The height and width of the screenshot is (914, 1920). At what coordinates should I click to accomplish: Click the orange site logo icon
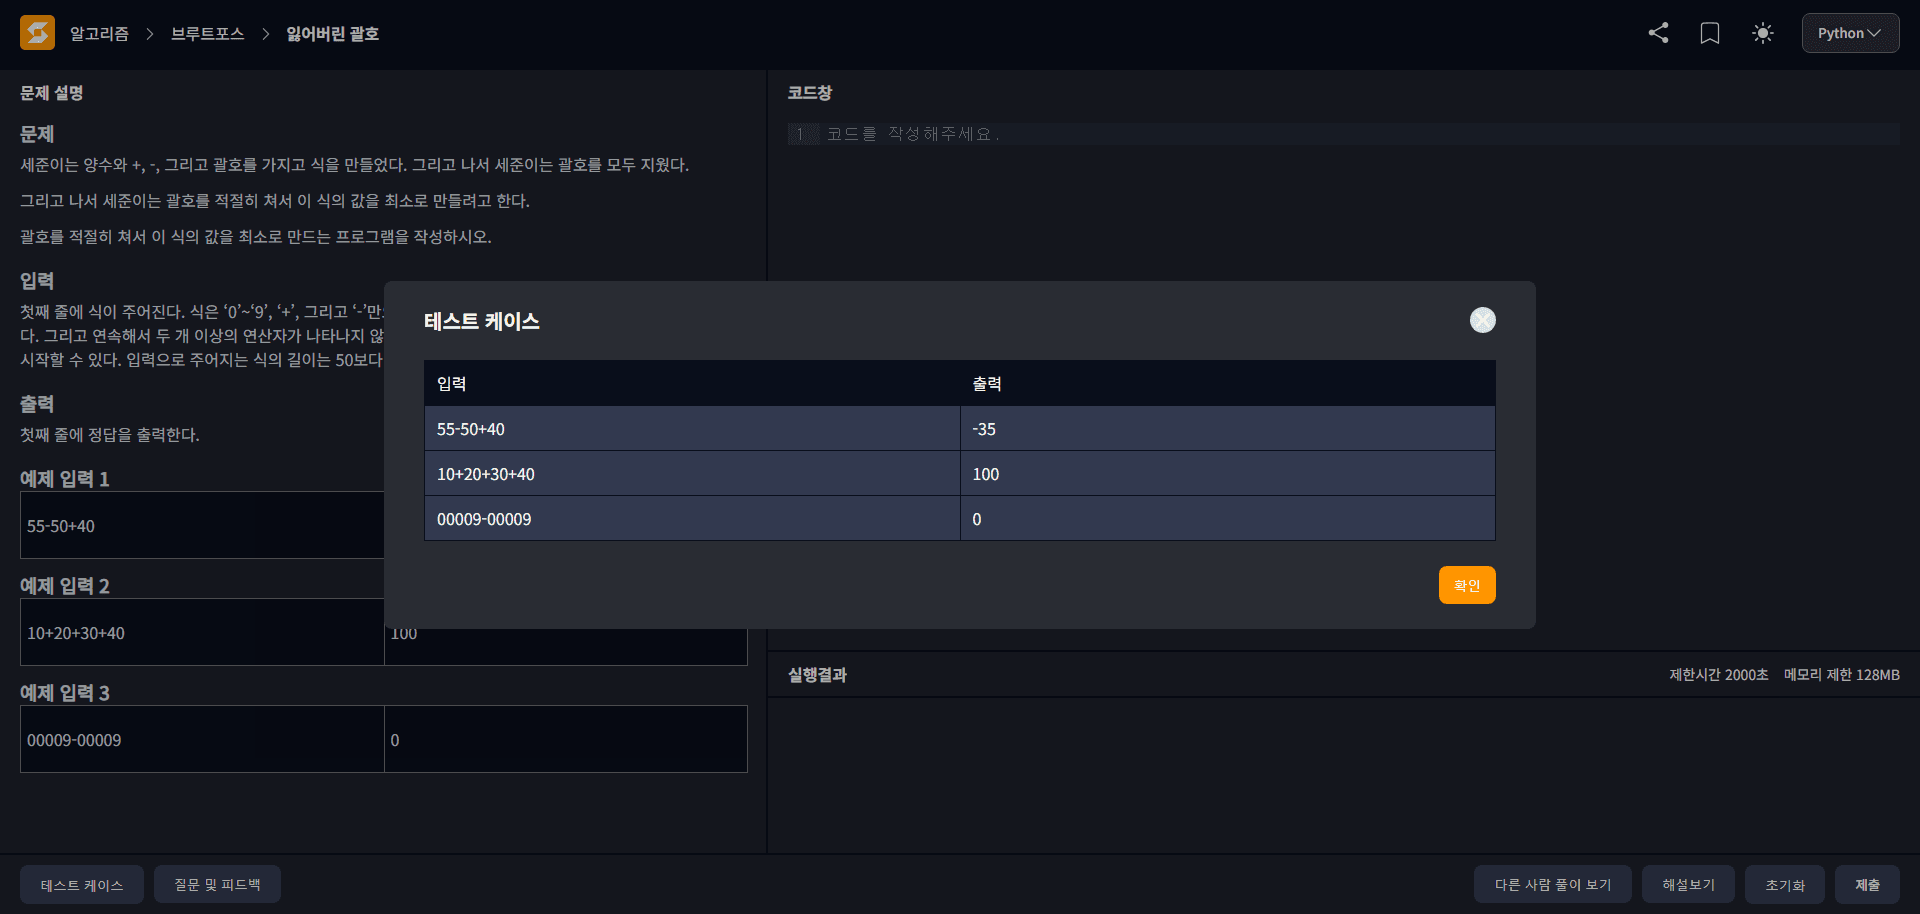click(x=37, y=33)
